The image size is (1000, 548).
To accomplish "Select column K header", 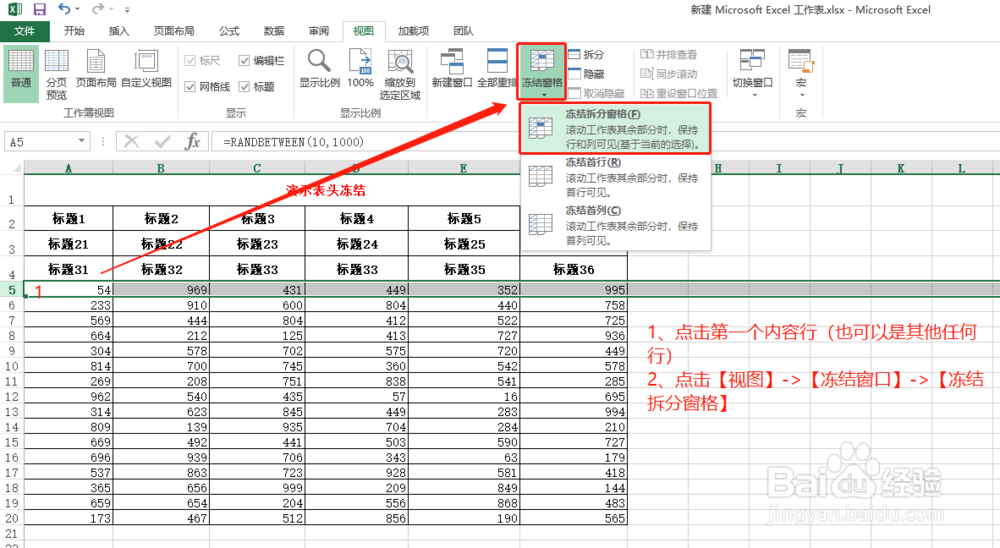I will (901, 168).
